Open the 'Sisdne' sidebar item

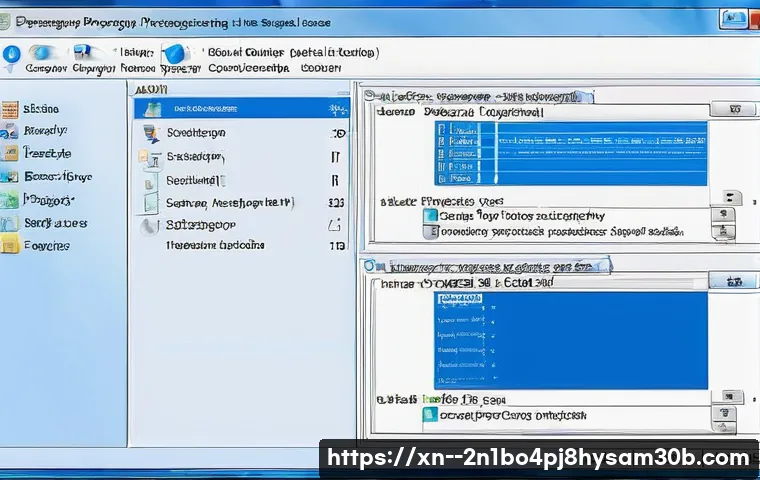coord(41,109)
